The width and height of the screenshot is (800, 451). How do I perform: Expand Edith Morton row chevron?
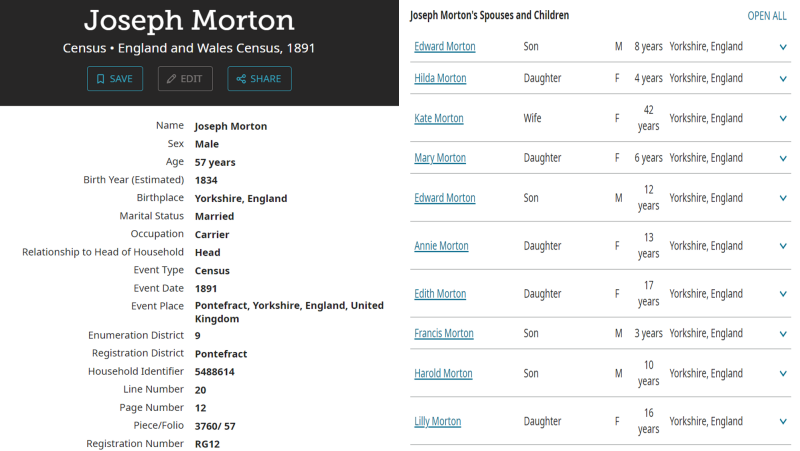pyautogui.click(x=783, y=294)
